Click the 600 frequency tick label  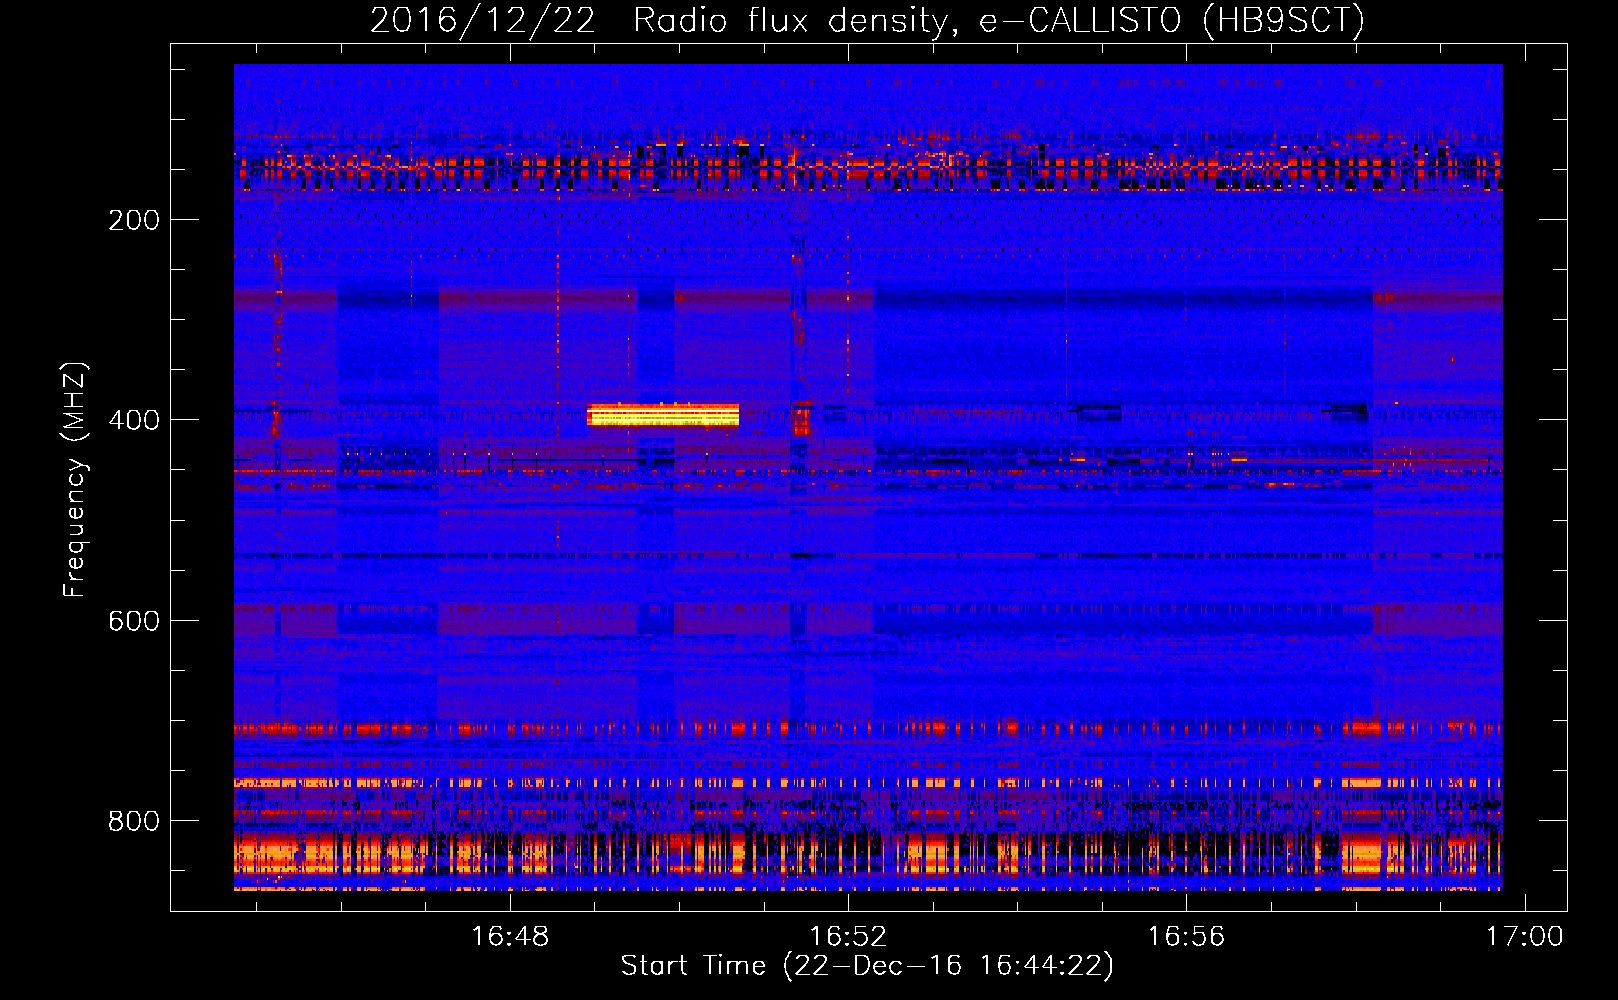pyautogui.click(x=134, y=621)
